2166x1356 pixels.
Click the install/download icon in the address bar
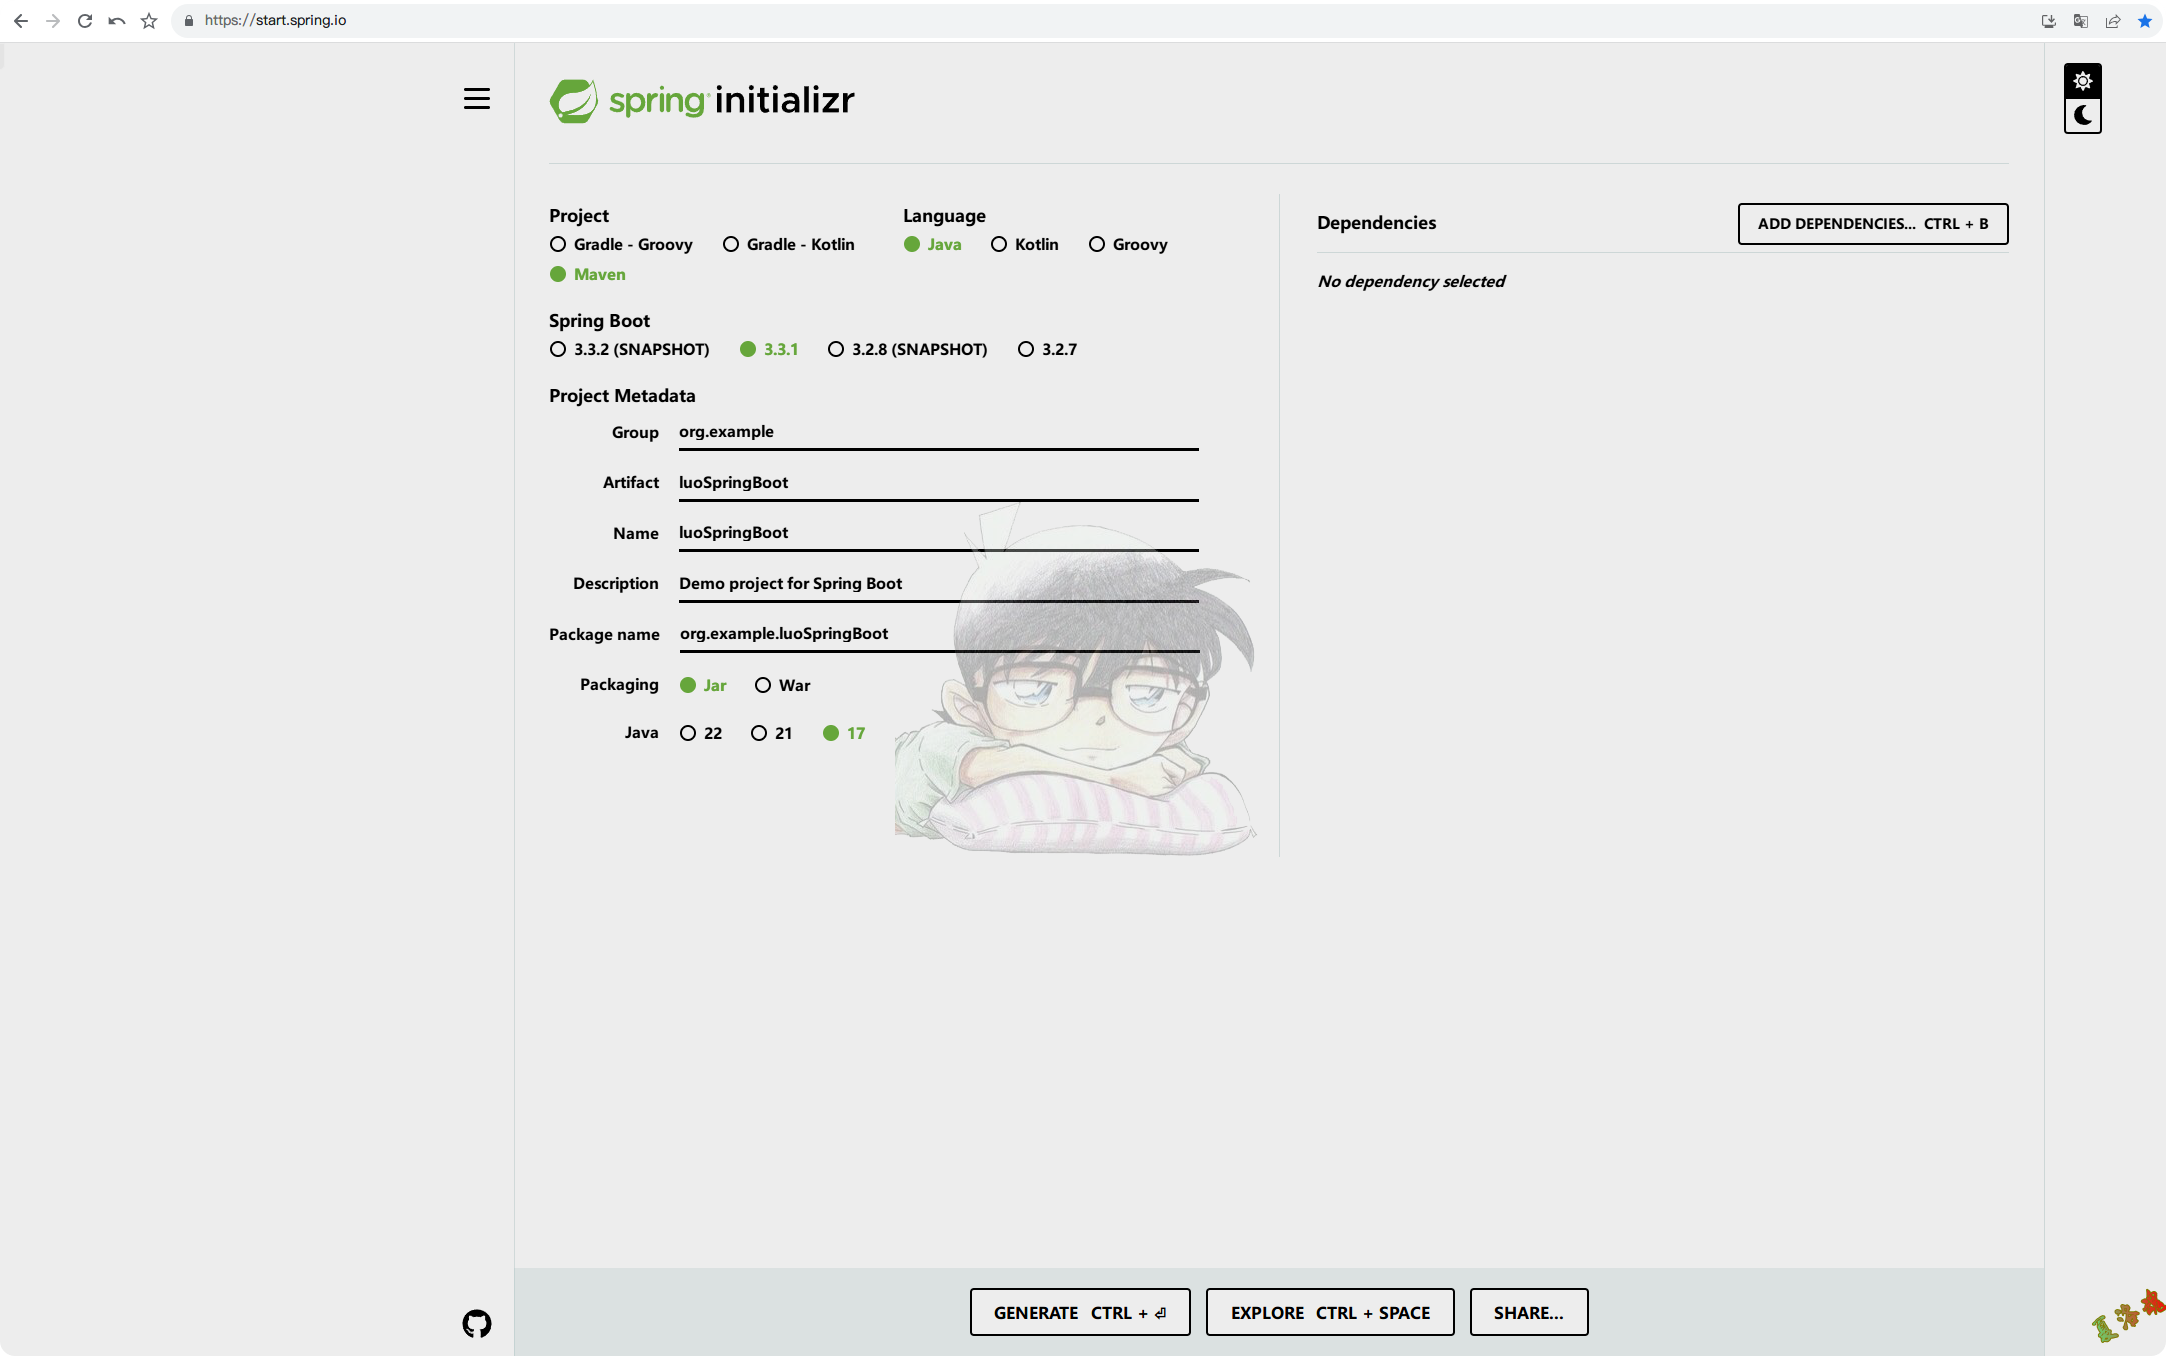pyautogui.click(x=2049, y=21)
